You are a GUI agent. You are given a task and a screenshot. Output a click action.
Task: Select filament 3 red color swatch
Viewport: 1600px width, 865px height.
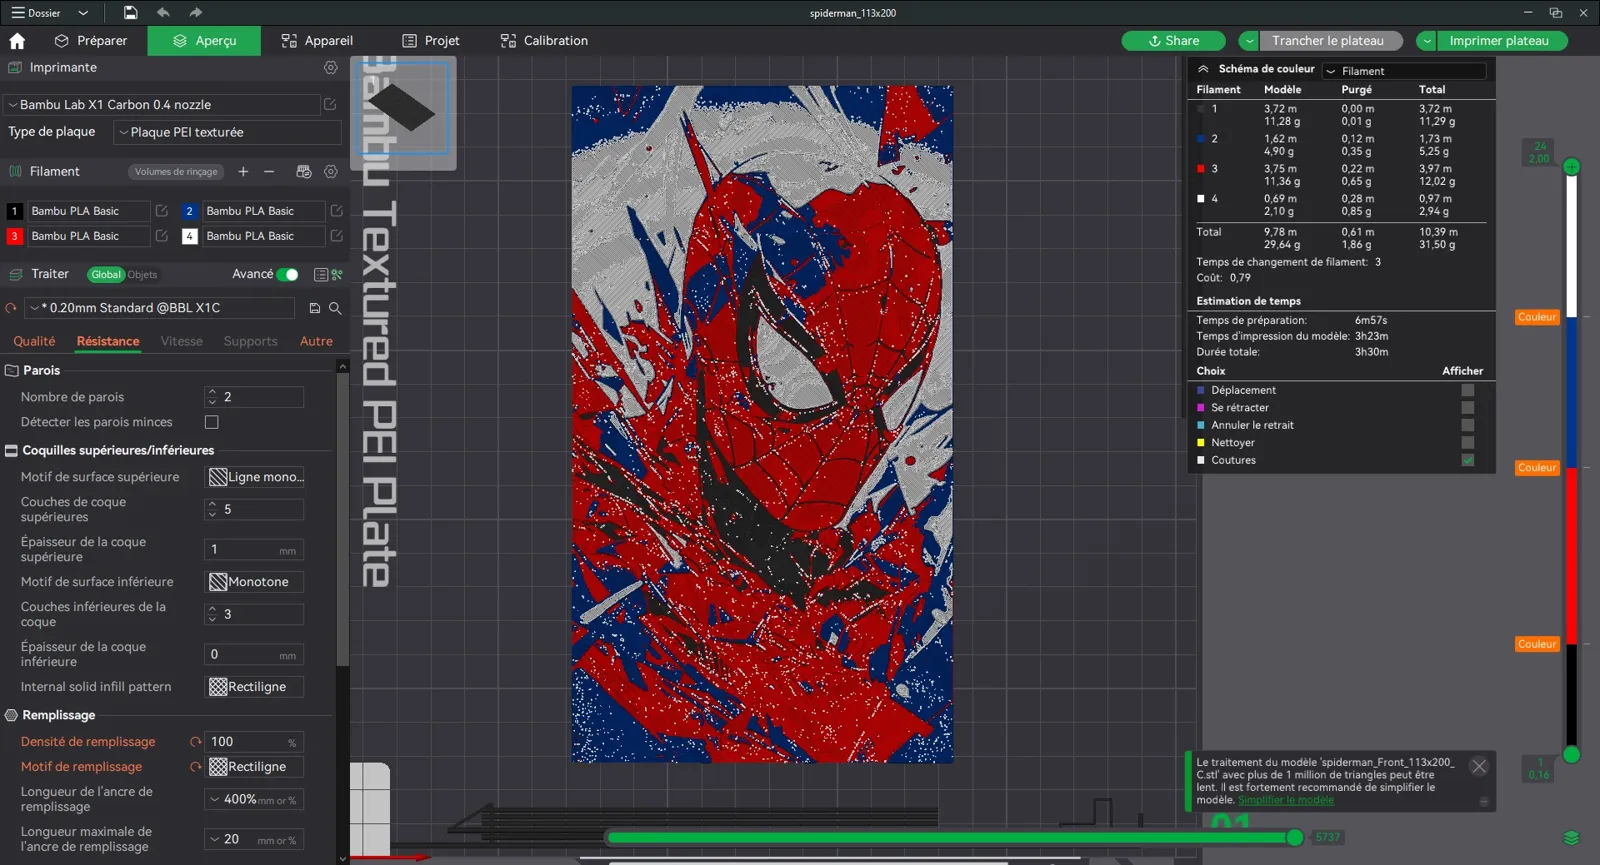[x=15, y=236]
